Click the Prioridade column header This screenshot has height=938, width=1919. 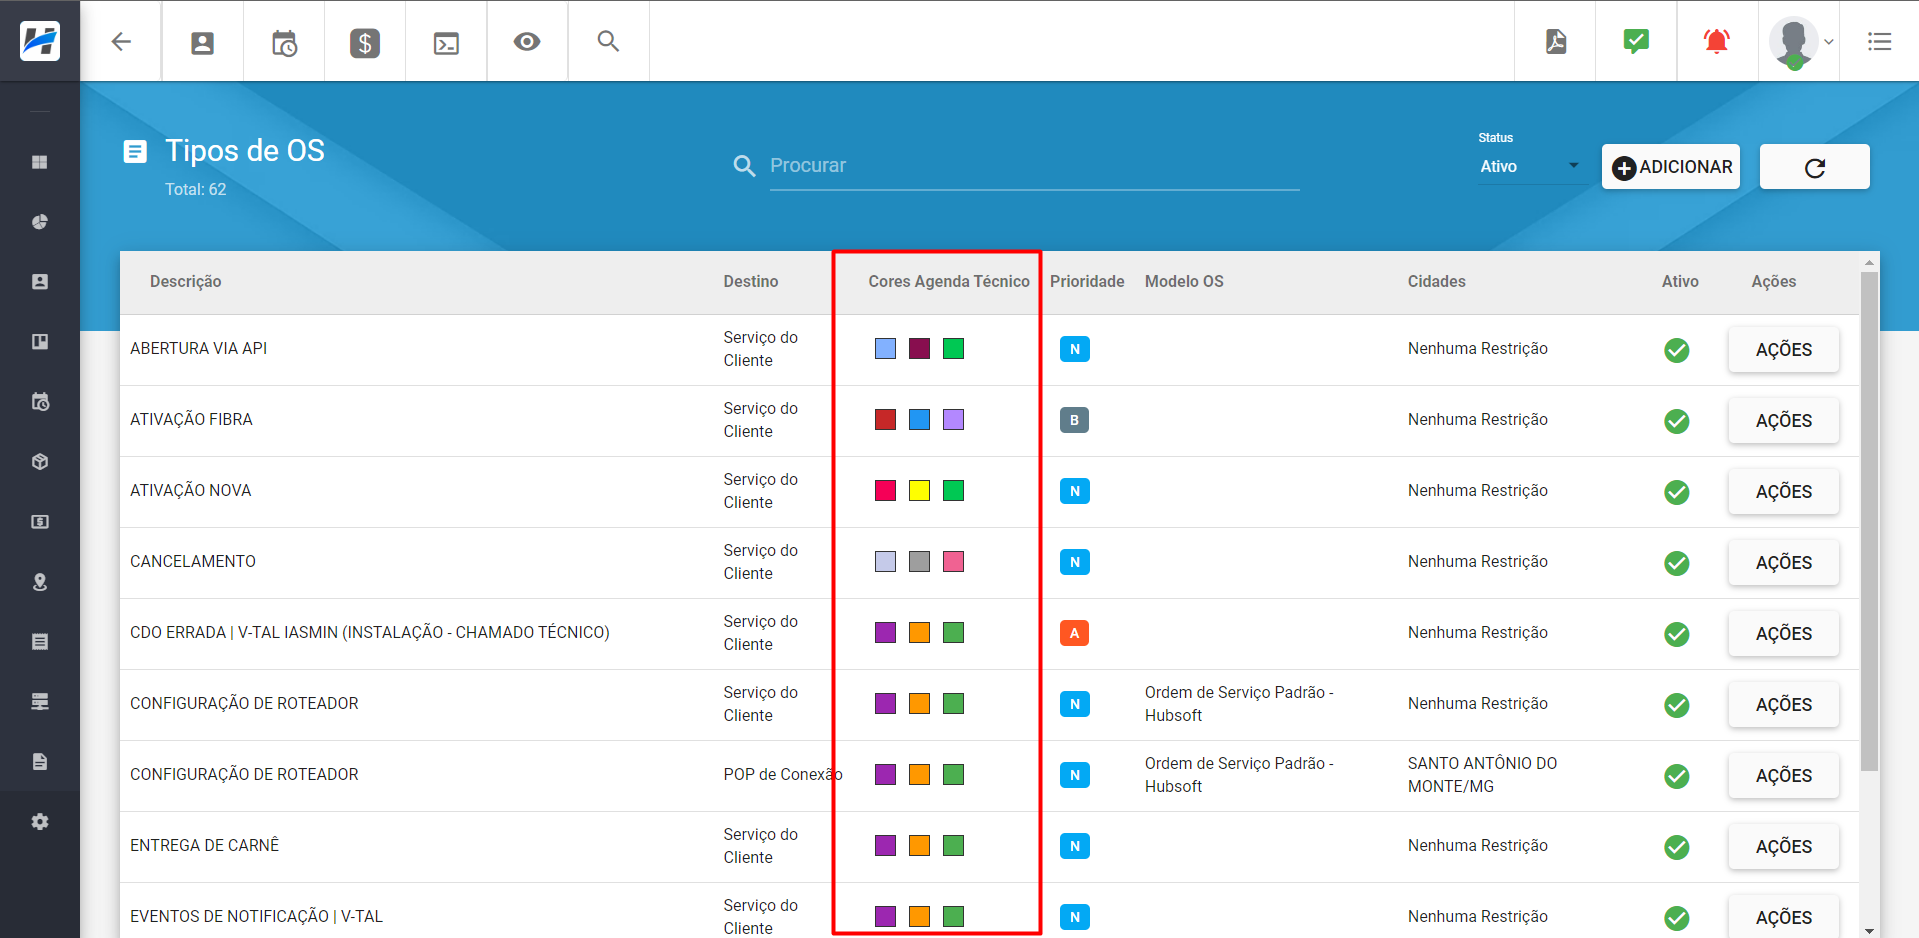(1087, 282)
